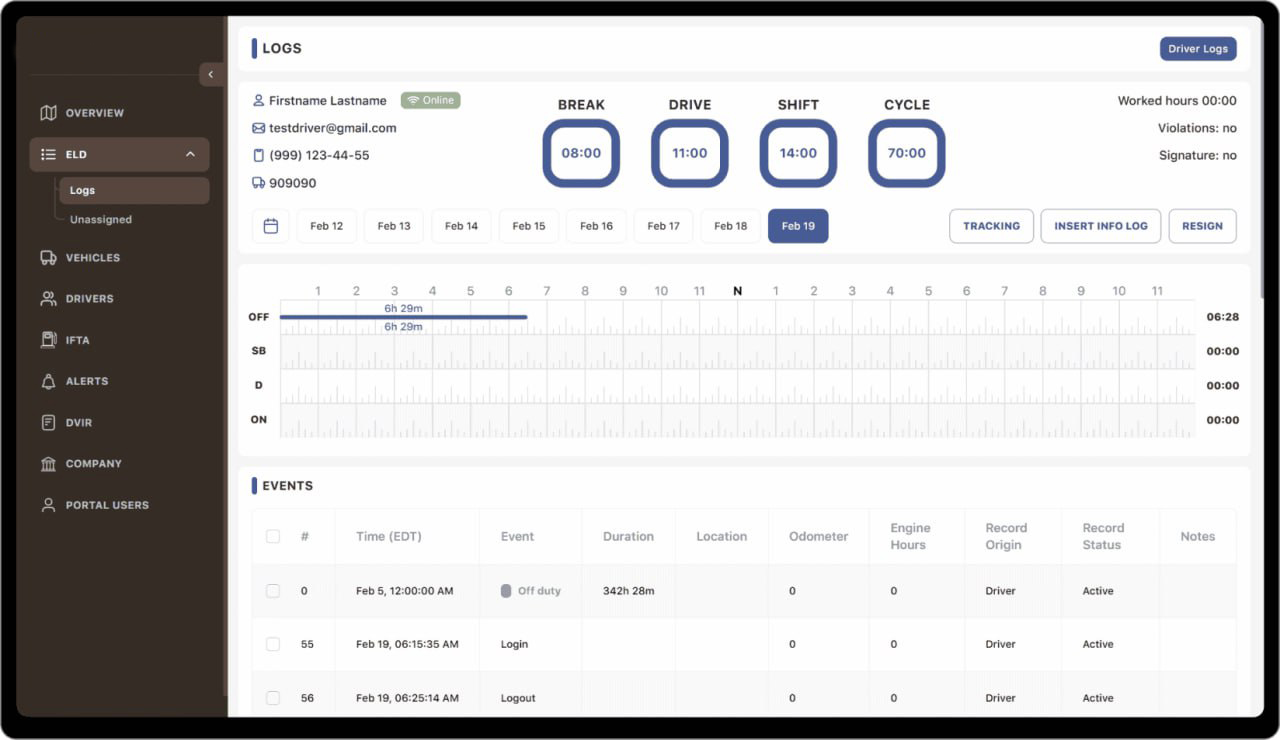
Task: Go to Overview page
Action: (95, 113)
